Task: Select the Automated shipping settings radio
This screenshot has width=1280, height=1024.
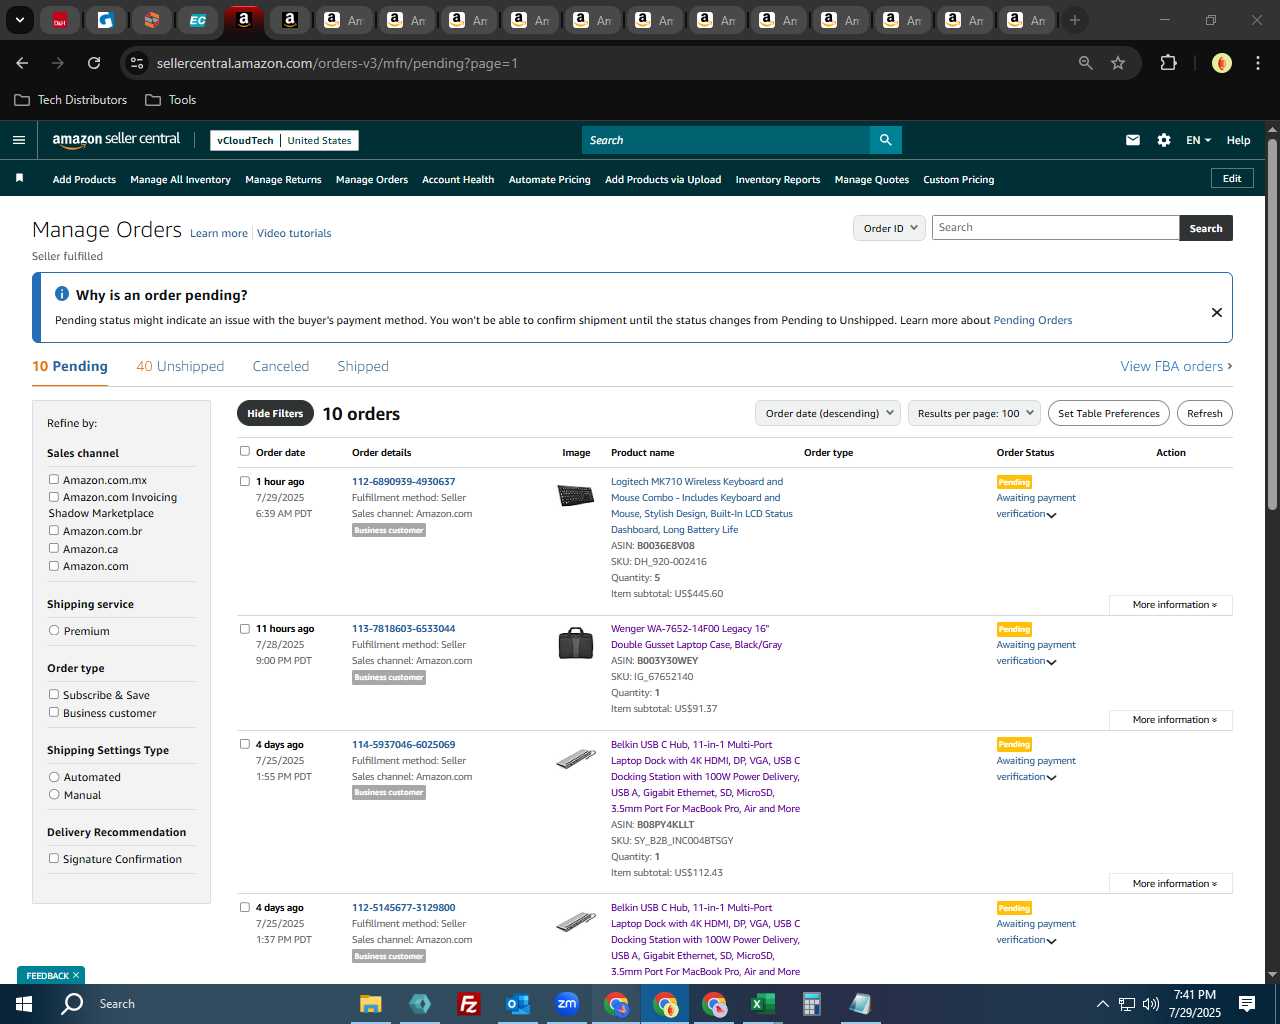Action: [54, 776]
